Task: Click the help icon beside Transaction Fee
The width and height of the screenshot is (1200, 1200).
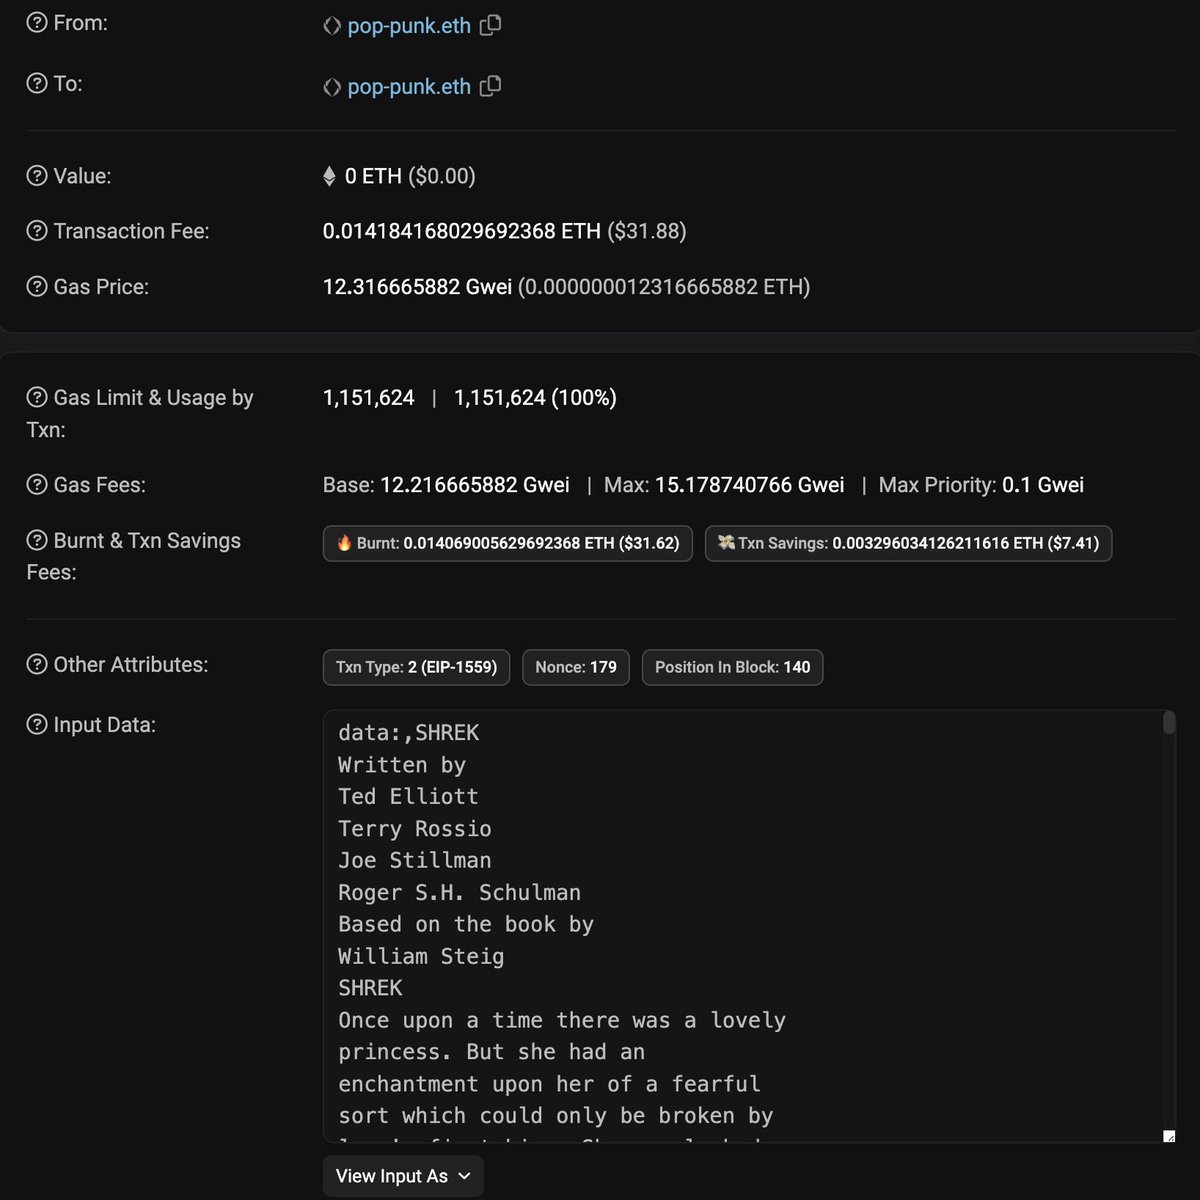Action: tap(37, 231)
